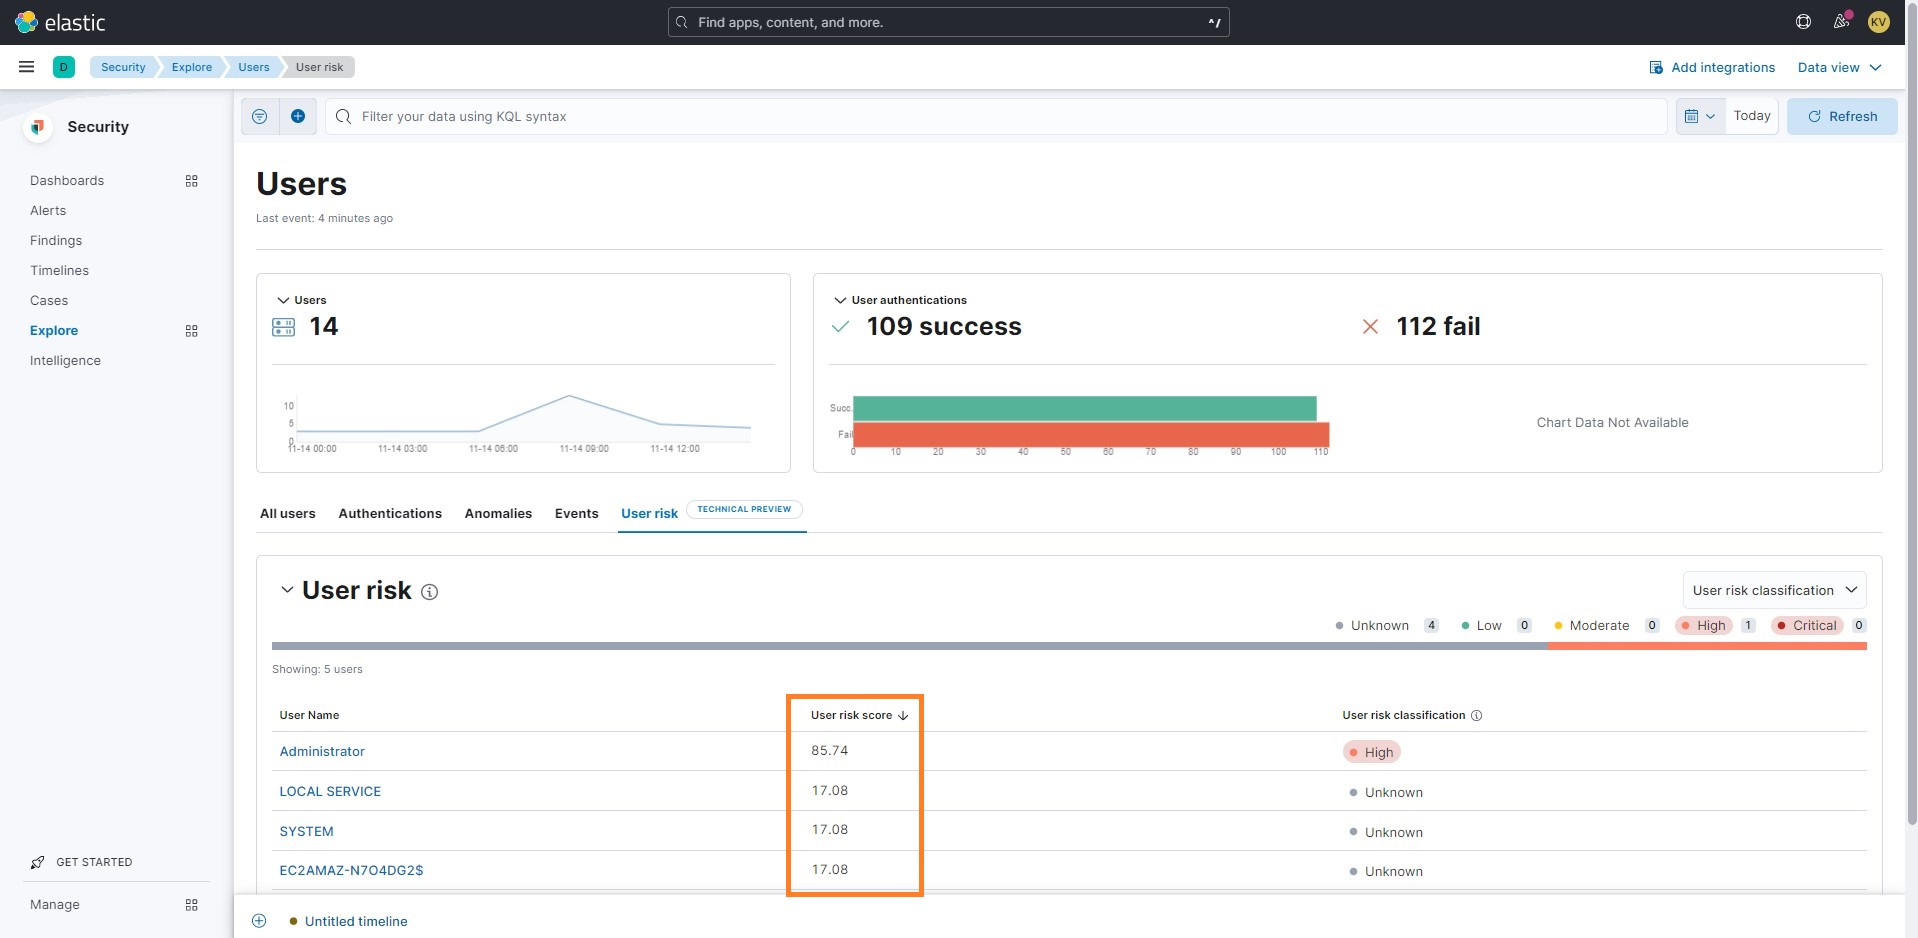
Task: Open the notifications bell icon
Action: pos(1840,21)
